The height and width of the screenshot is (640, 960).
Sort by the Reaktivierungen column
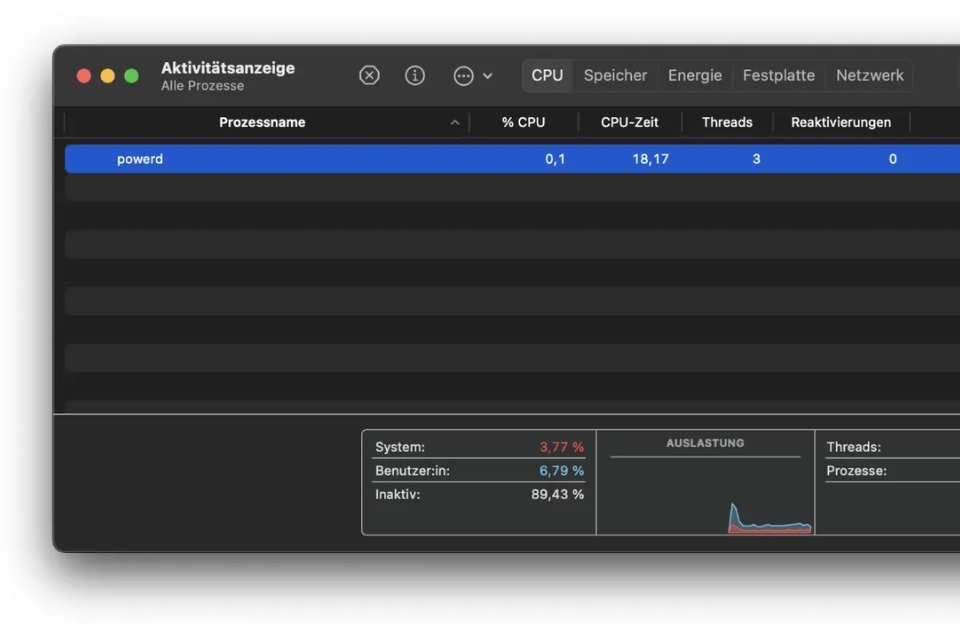841,122
